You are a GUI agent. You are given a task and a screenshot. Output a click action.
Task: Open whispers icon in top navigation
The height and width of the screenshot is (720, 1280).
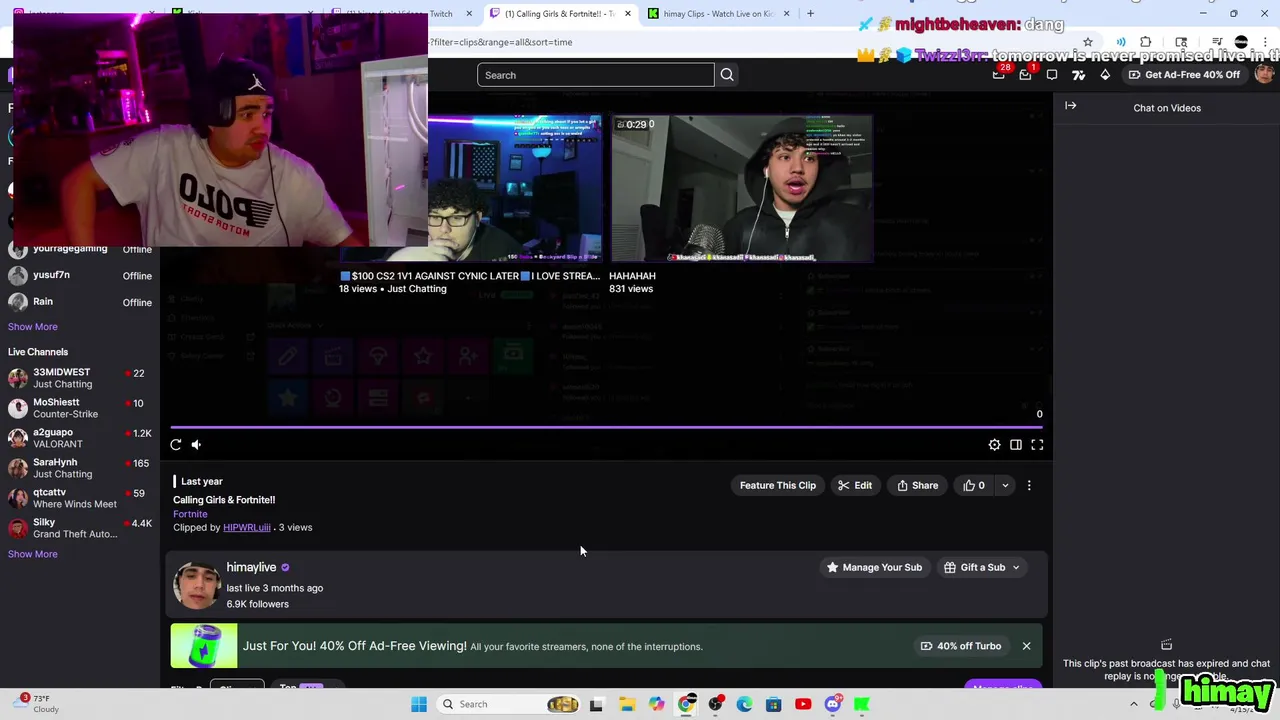click(x=1052, y=75)
